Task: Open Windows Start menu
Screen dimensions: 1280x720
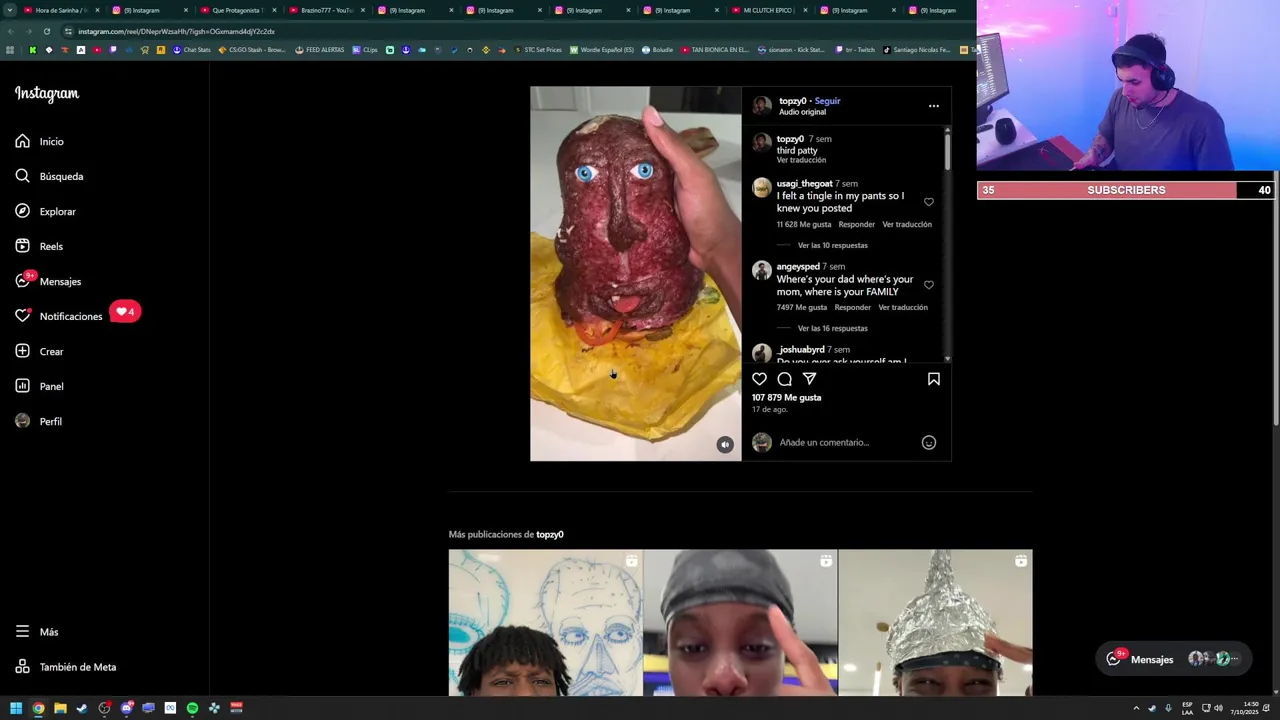Action: click(x=16, y=708)
